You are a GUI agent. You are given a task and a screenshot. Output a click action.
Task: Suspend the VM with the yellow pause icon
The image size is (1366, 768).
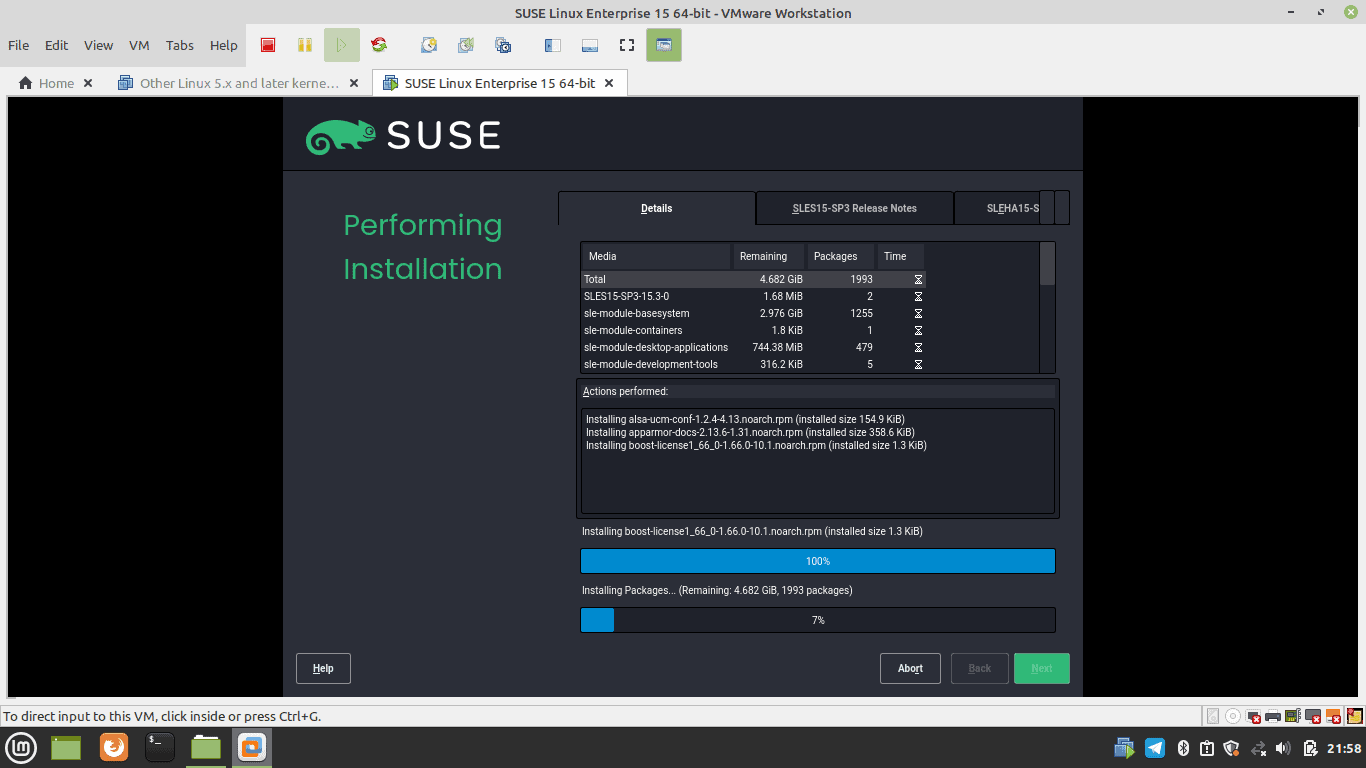click(x=305, y=45)
